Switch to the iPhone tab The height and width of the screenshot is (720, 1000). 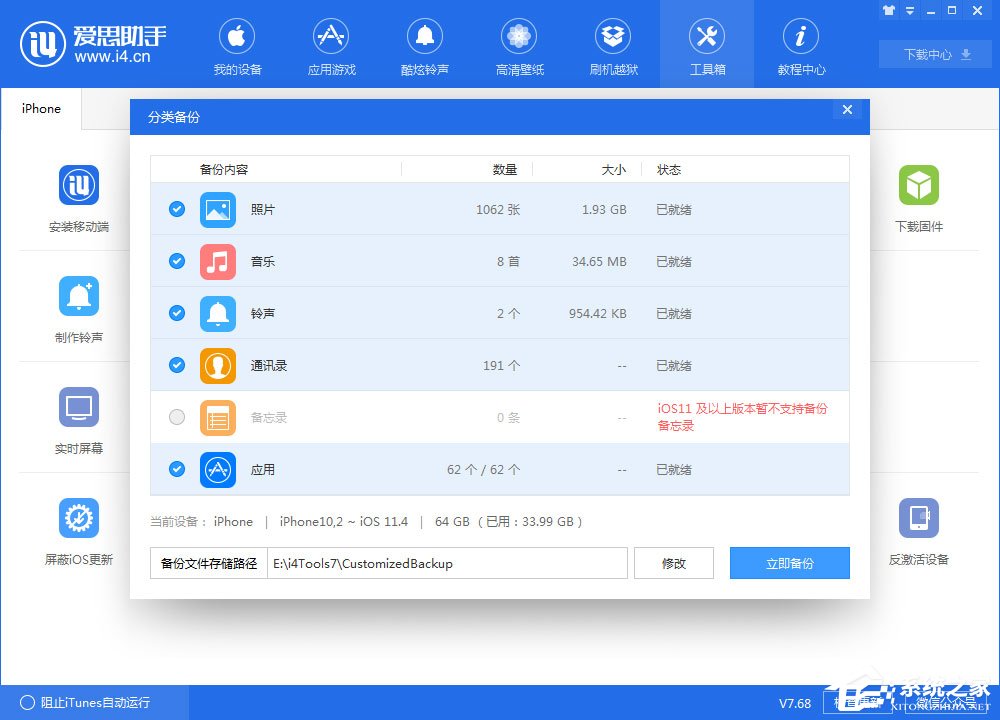point(40,108)
